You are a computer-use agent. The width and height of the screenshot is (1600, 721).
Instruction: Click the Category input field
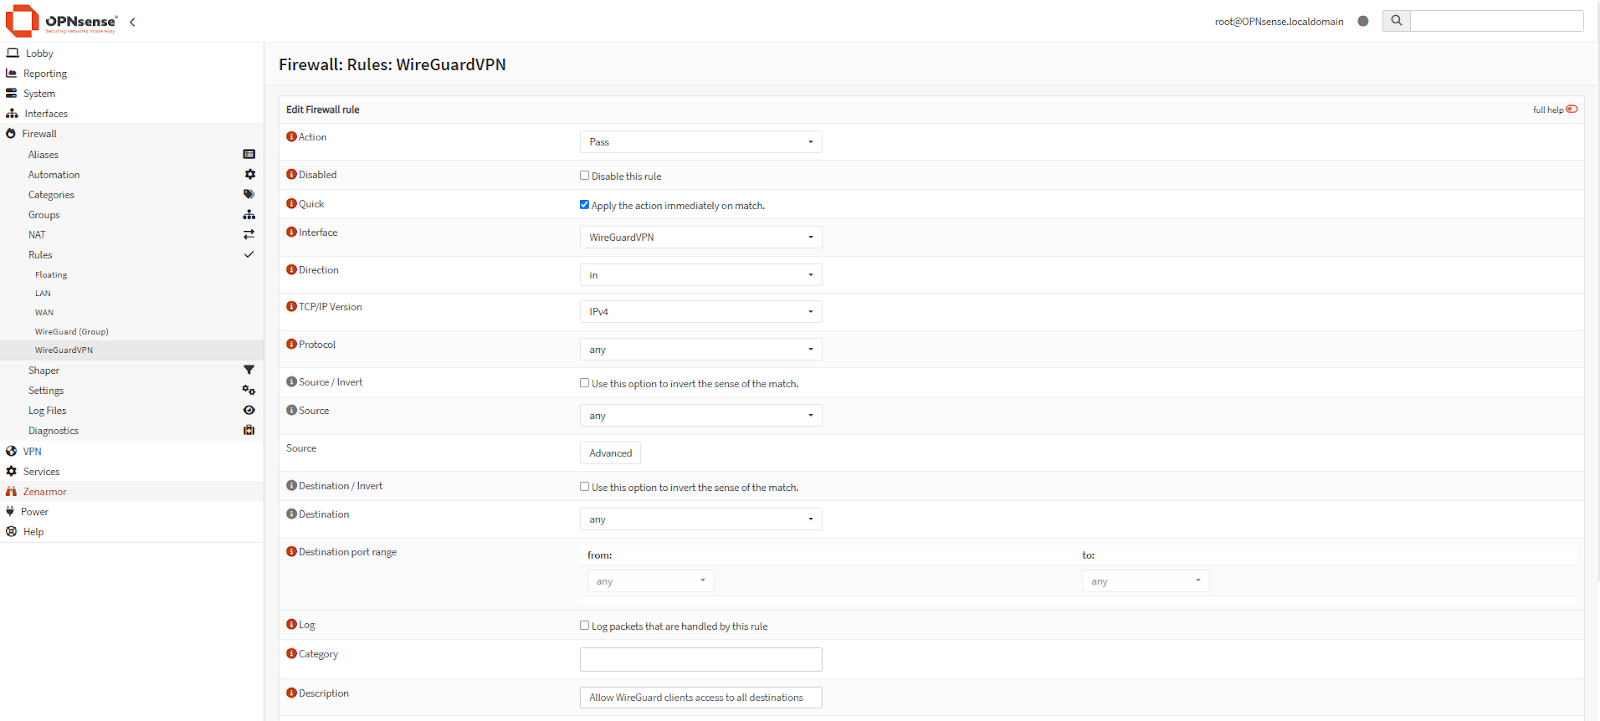pyautogui.click(x=700, y=660)
